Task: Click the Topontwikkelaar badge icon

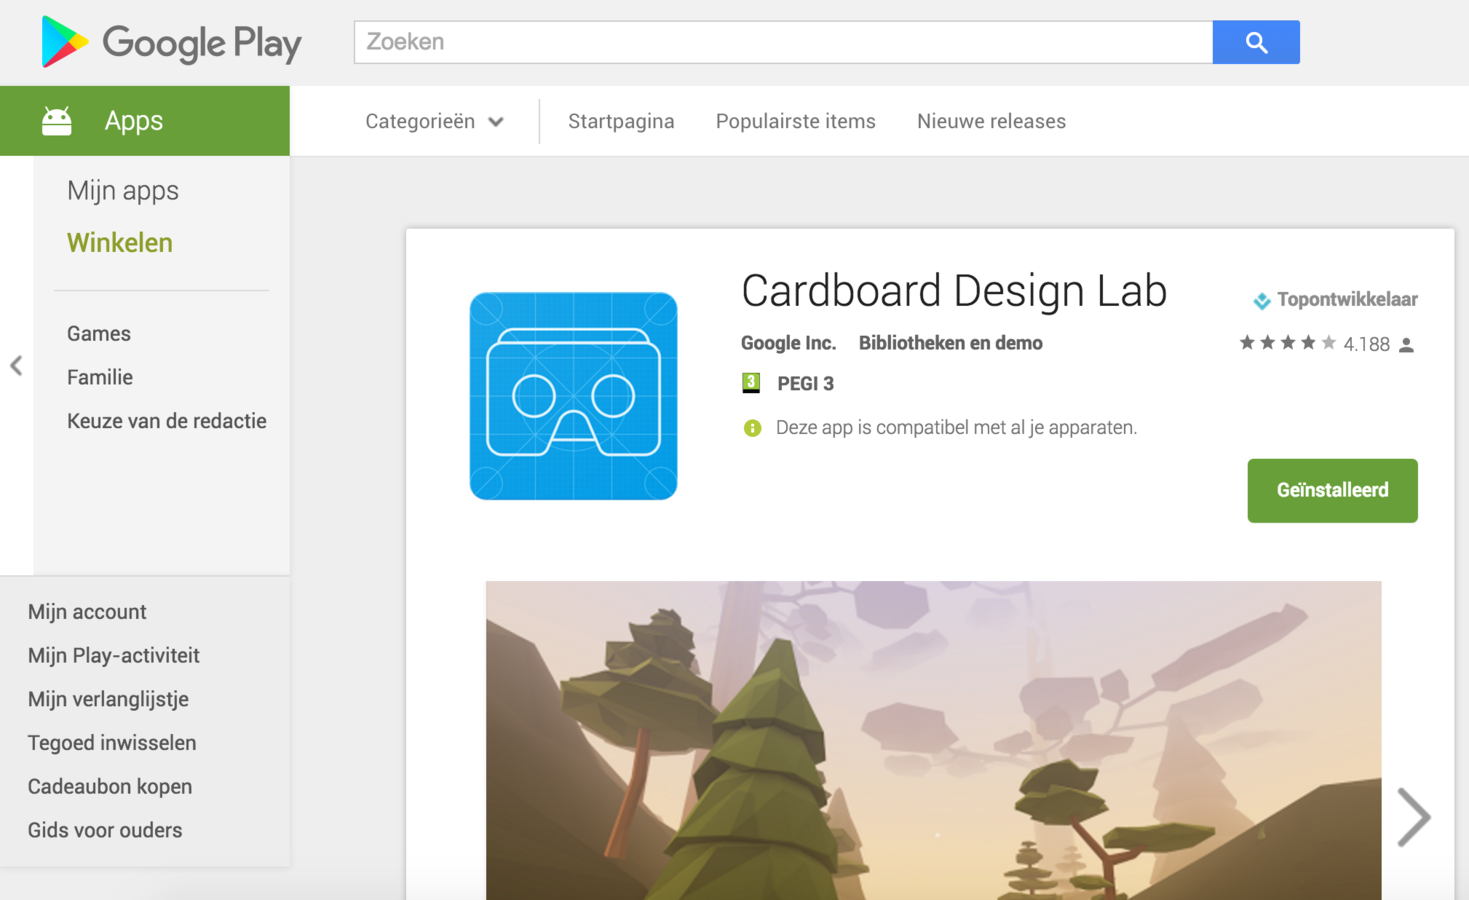Action: (x=1262, y=300)
